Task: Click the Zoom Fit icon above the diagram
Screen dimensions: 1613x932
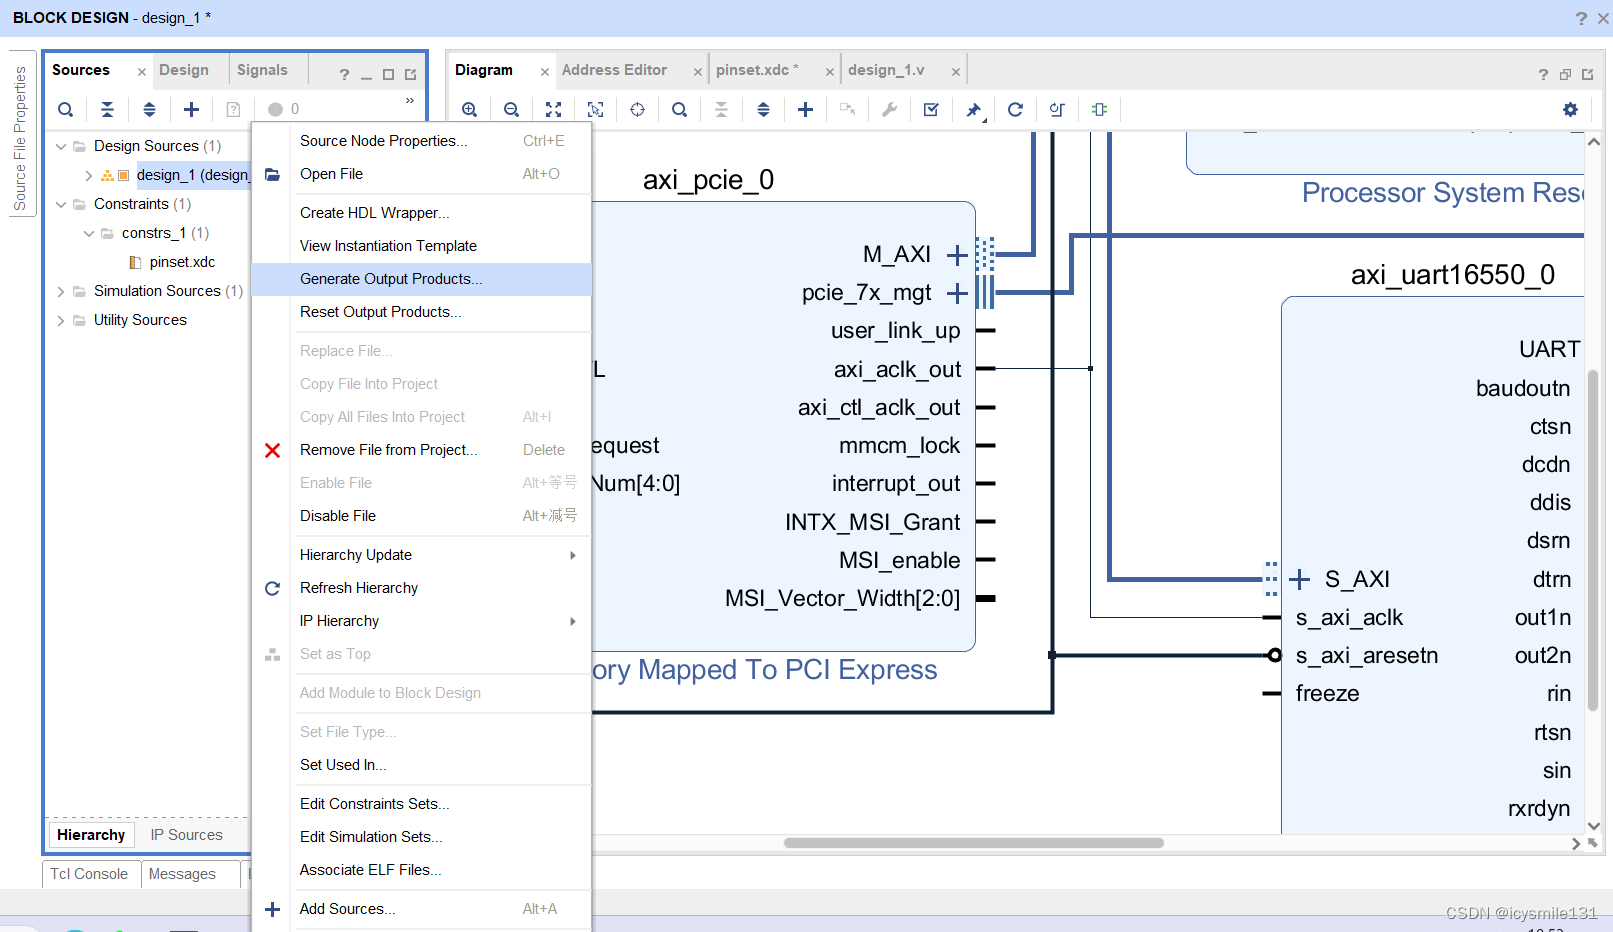Action: (553, 109)
